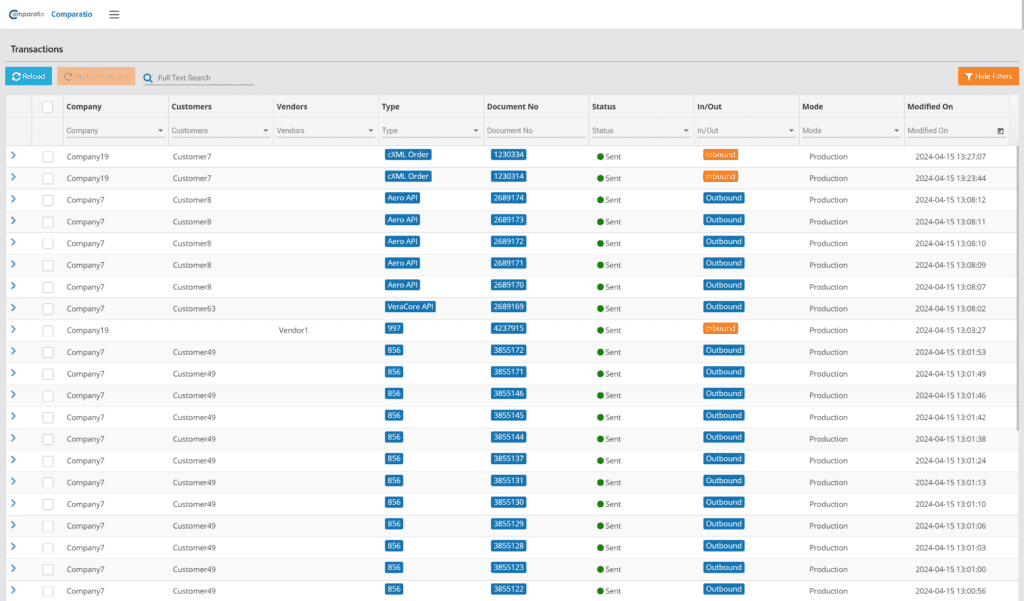
Task: Open the Type filter dropdown
Action: tap(475, 131)
